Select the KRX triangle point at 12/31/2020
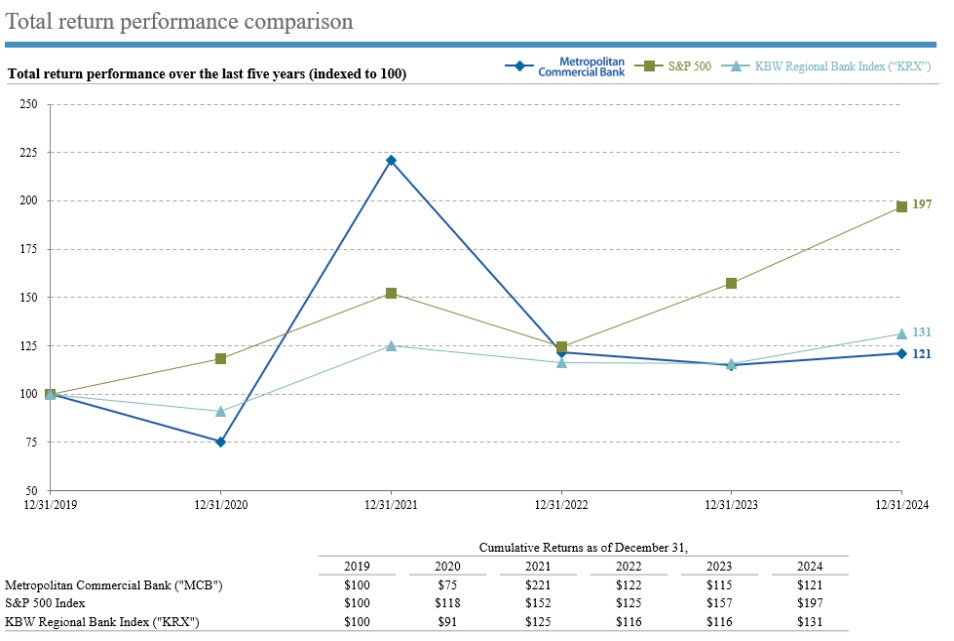This screenshot has width=954, height=641. click(x=221, y=411)
